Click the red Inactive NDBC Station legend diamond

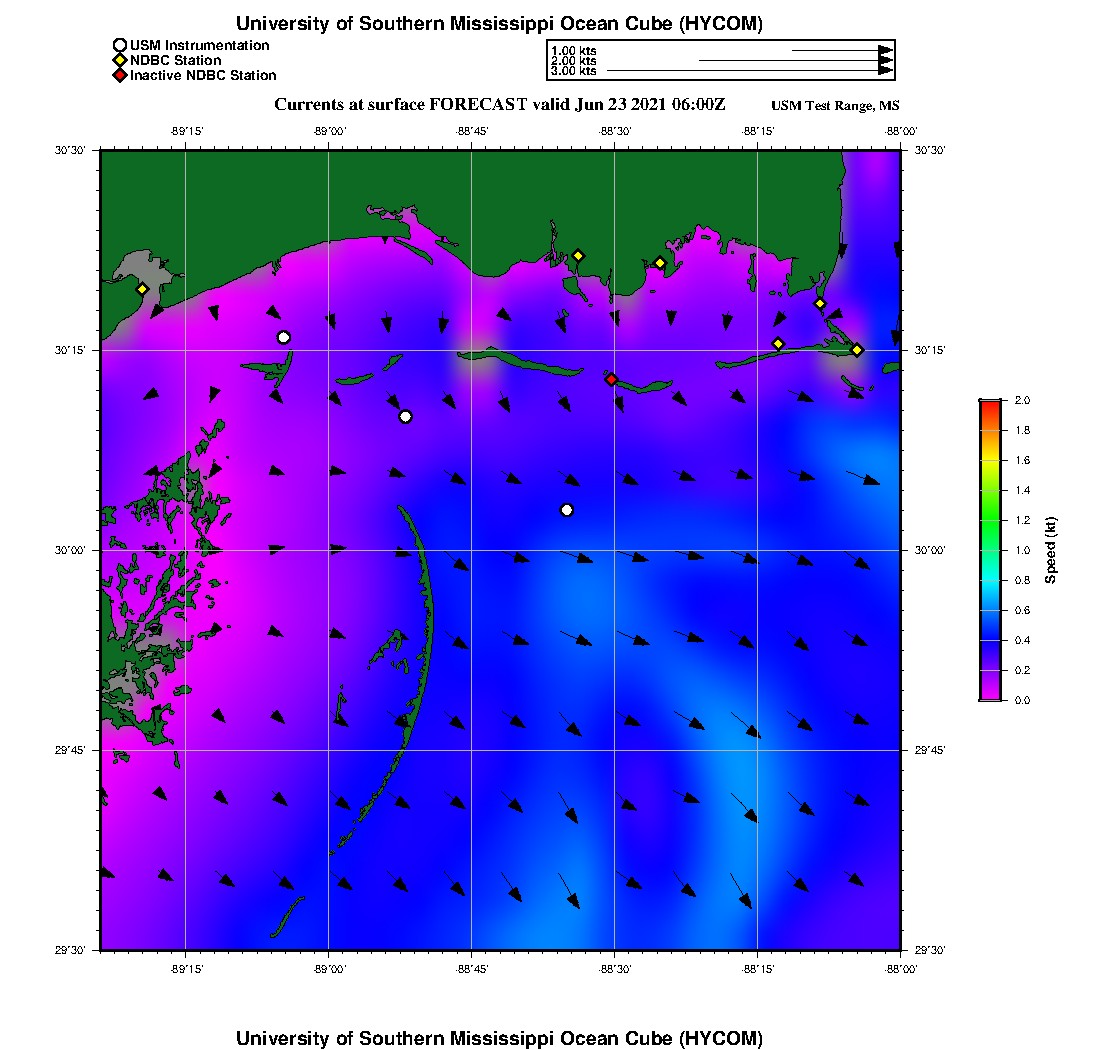(120, 75)
